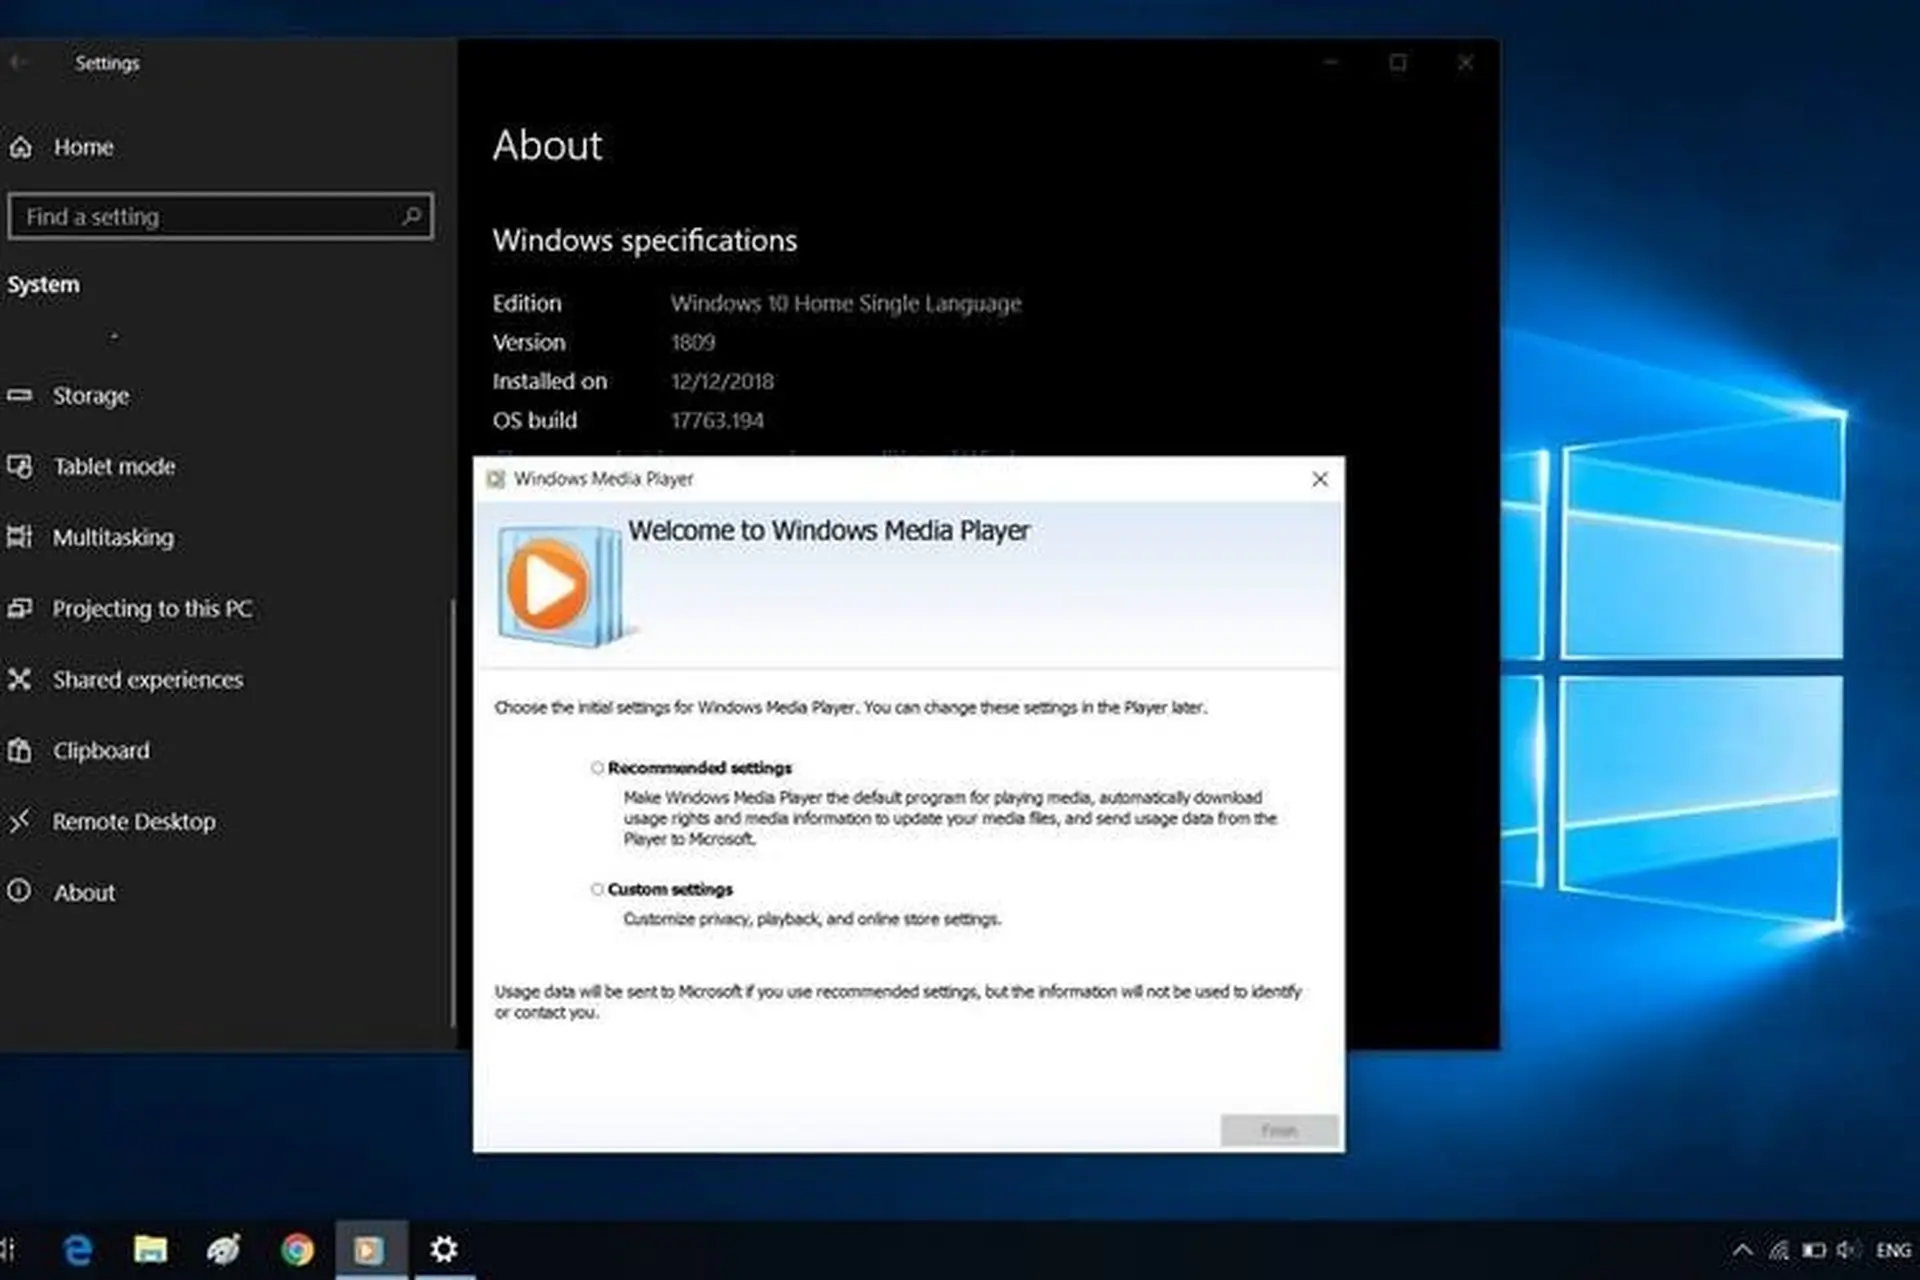Open Google Chrome from taskbar

click(297, 1250)
